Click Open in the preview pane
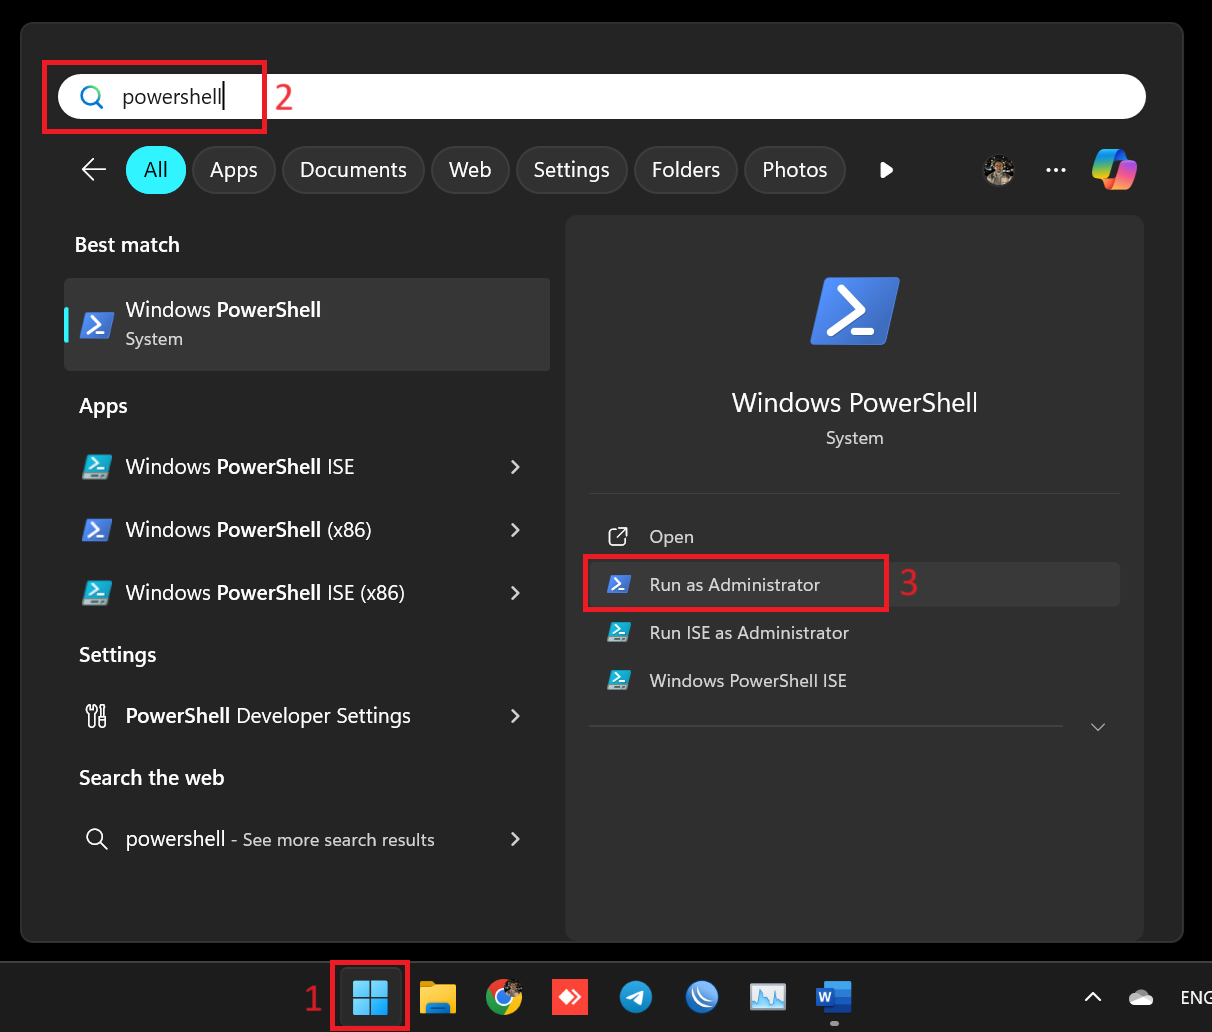 coord(854,537)
